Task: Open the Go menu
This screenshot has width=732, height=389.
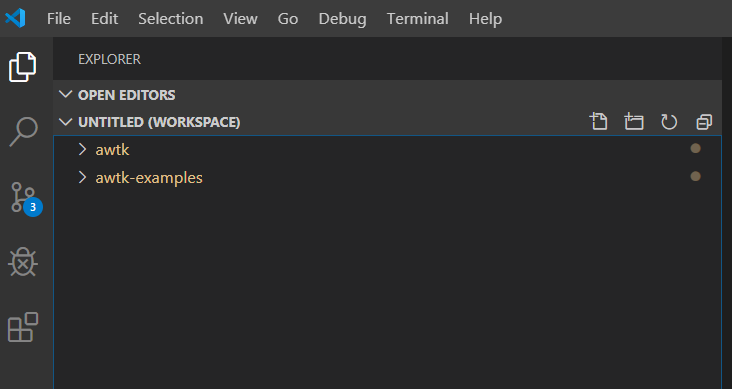Action: point(288,19)
